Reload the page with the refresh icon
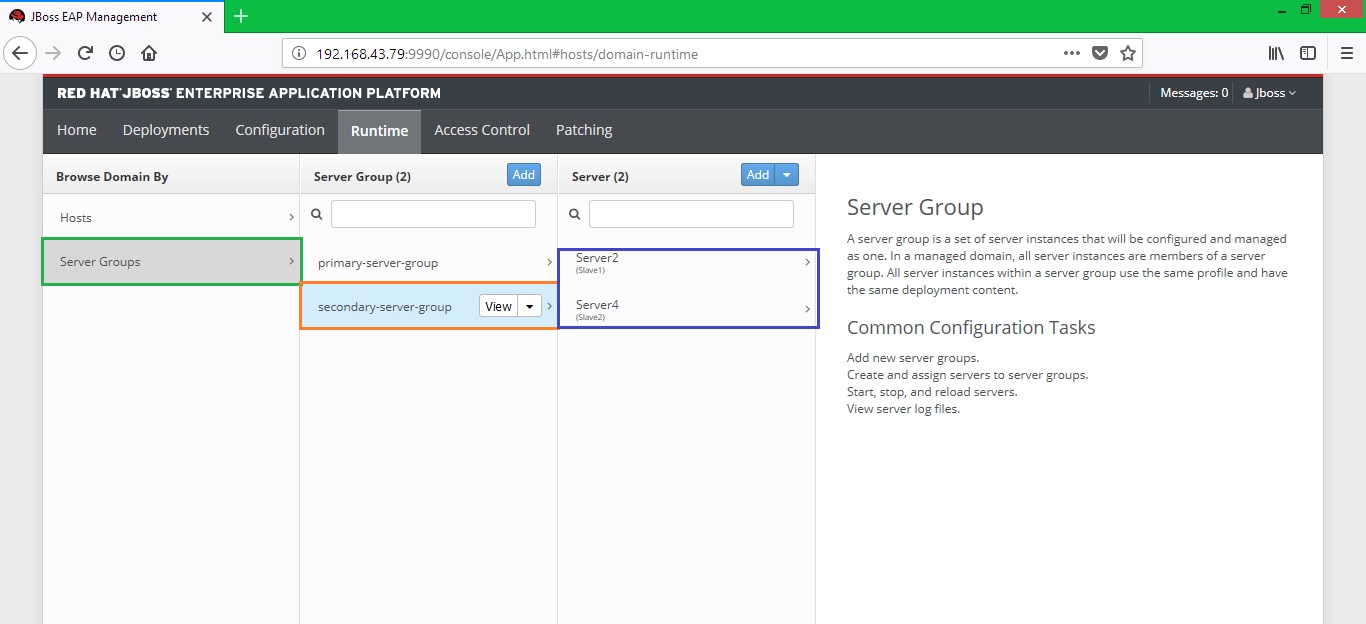 85,54
